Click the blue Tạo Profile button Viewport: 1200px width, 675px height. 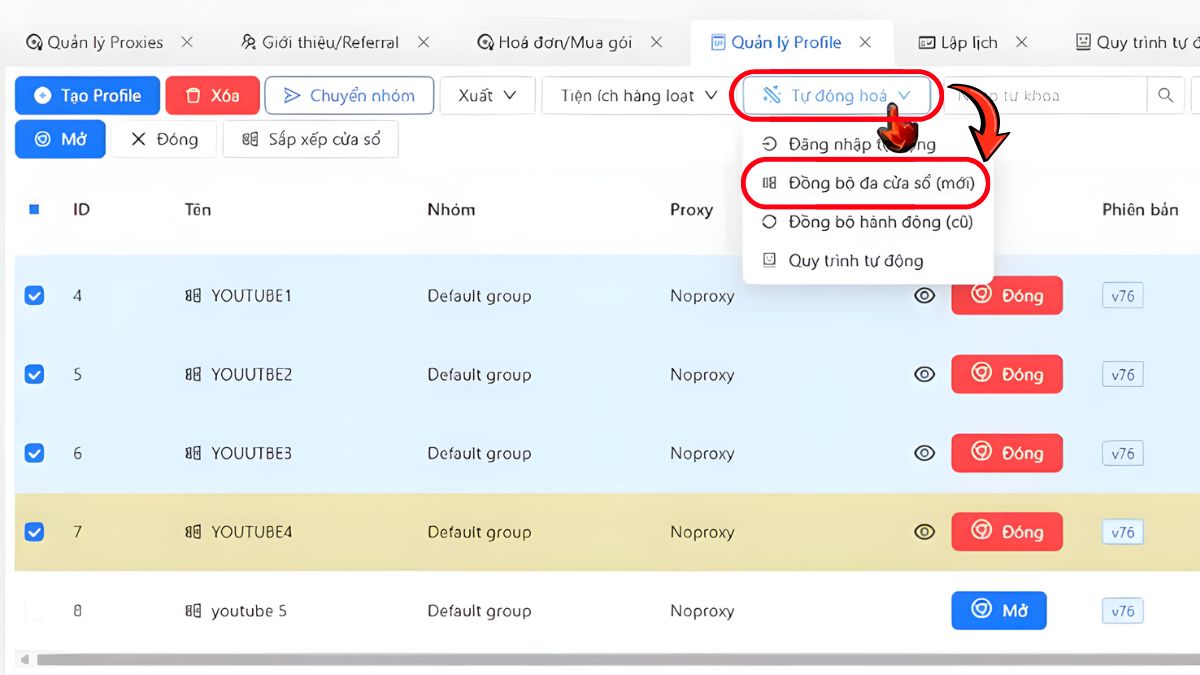click(x=87, y=96)
